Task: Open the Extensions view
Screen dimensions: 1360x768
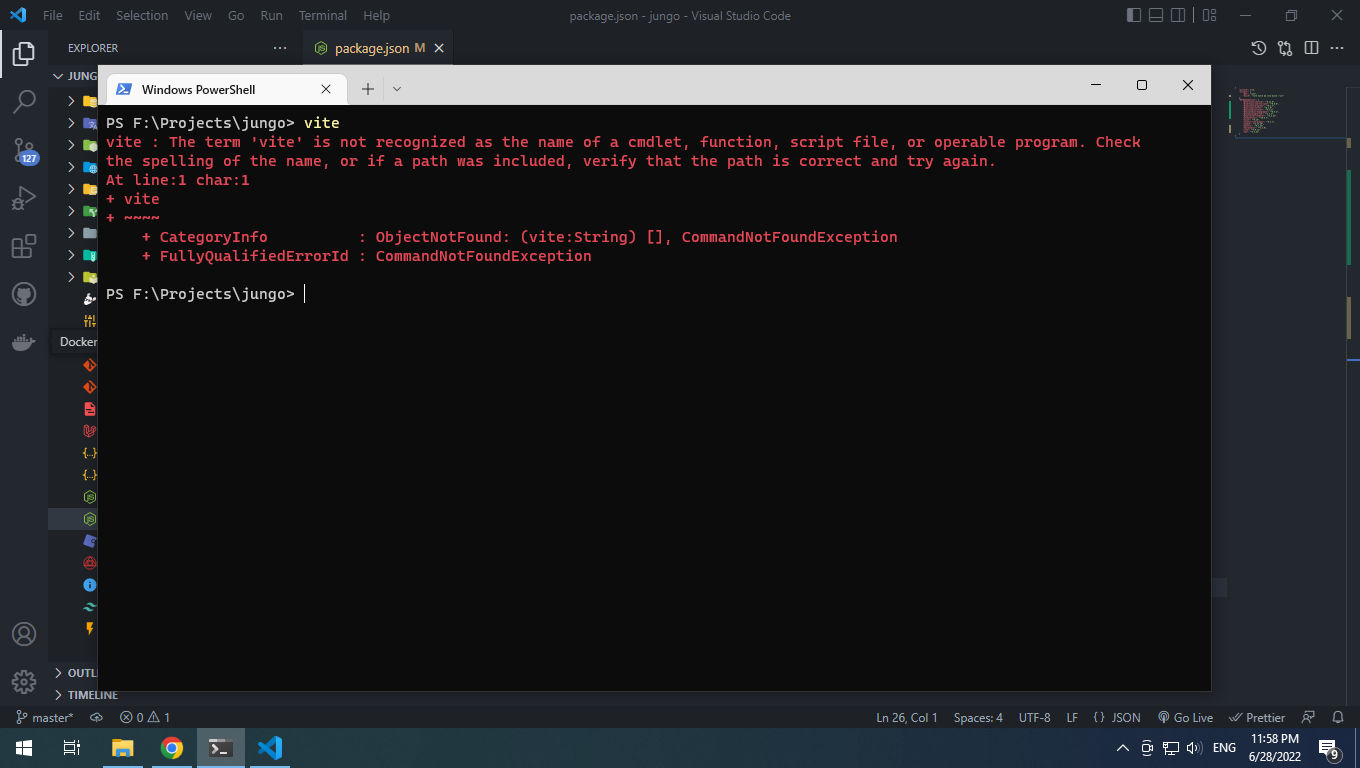Action: pyautogui.click(x=24, y=246)
